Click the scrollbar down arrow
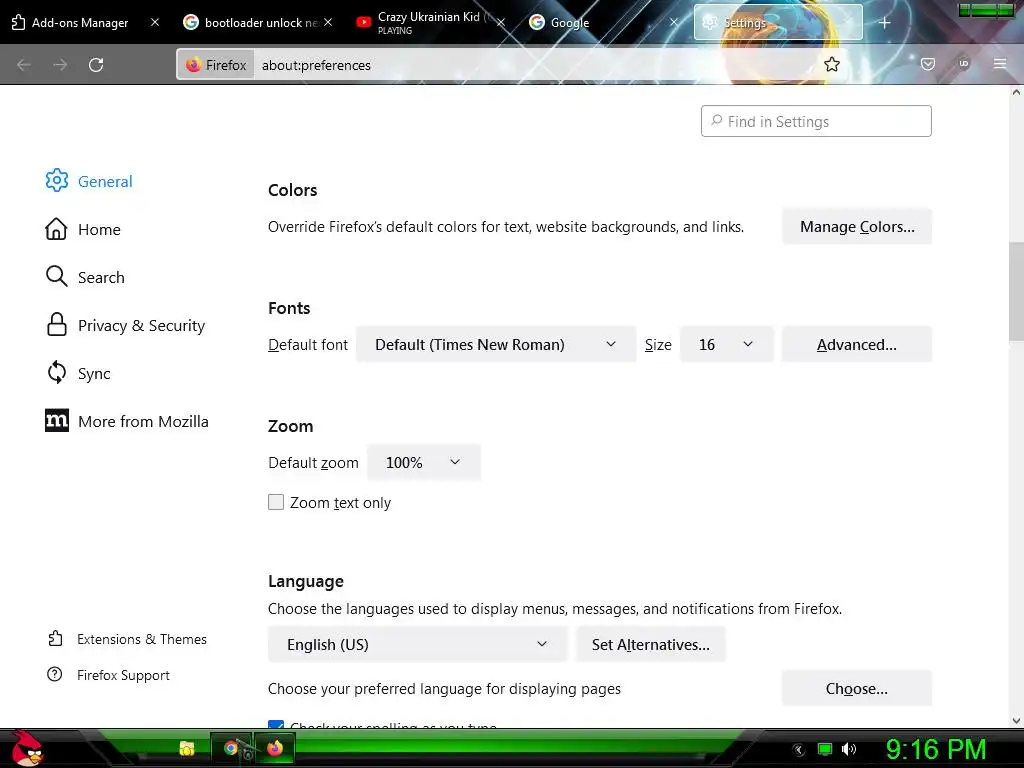Image resolution: width=1024 pixels, height=768 pixels. click(x=1016, y=720)
